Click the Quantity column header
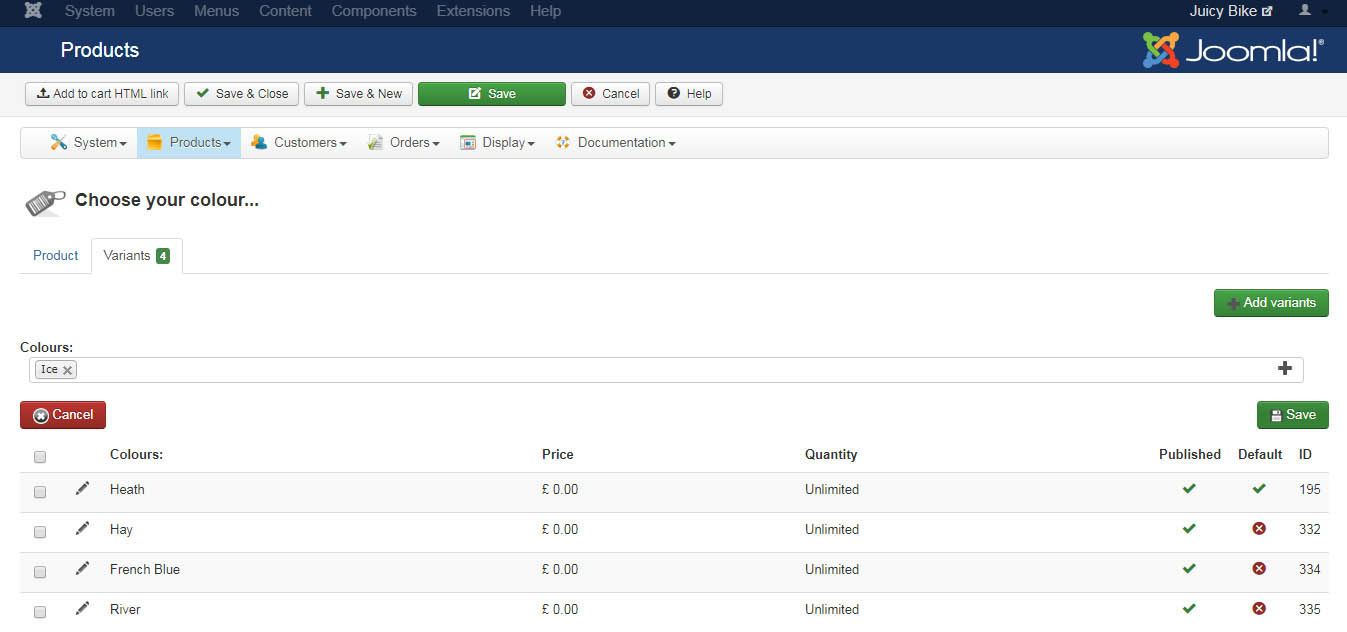This screenshot has width=1347, height=632. click(831, 454)
